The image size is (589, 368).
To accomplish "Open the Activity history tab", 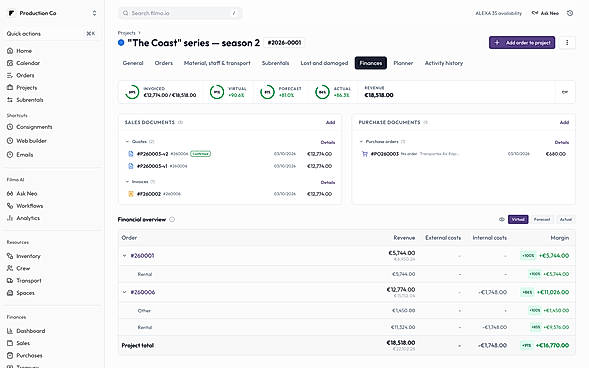I will point(444,63).
